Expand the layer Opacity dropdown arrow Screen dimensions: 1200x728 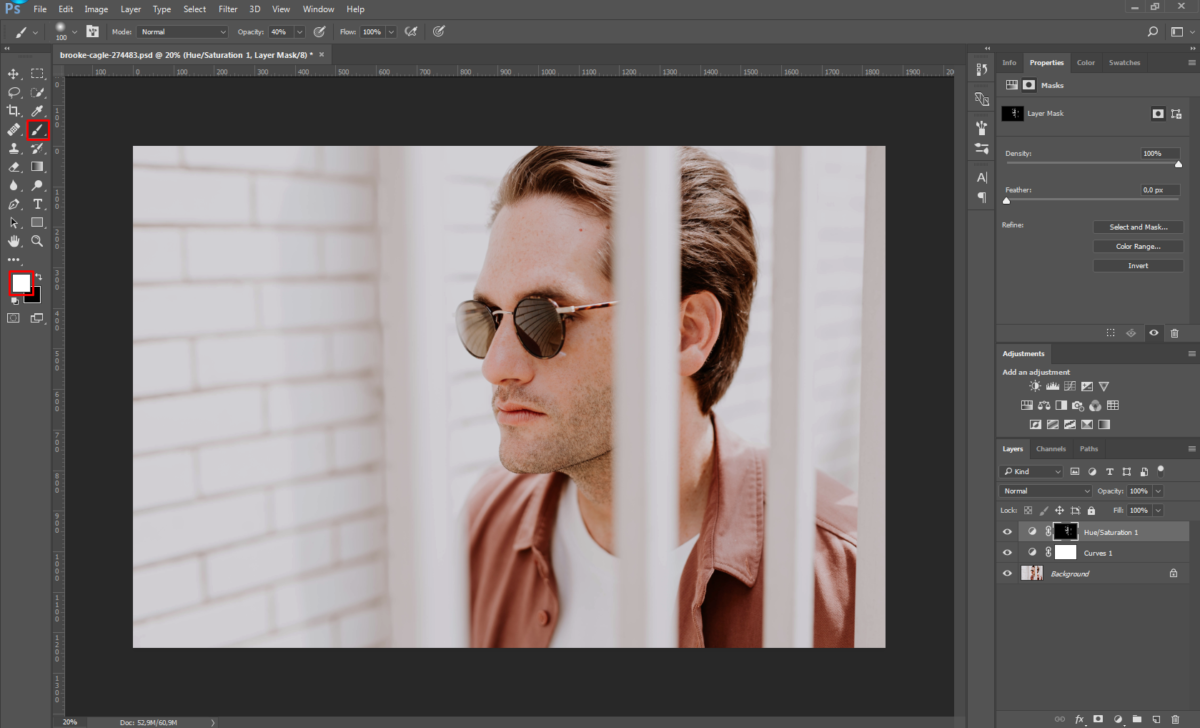pyautogui.click(x=1158, y=491)
